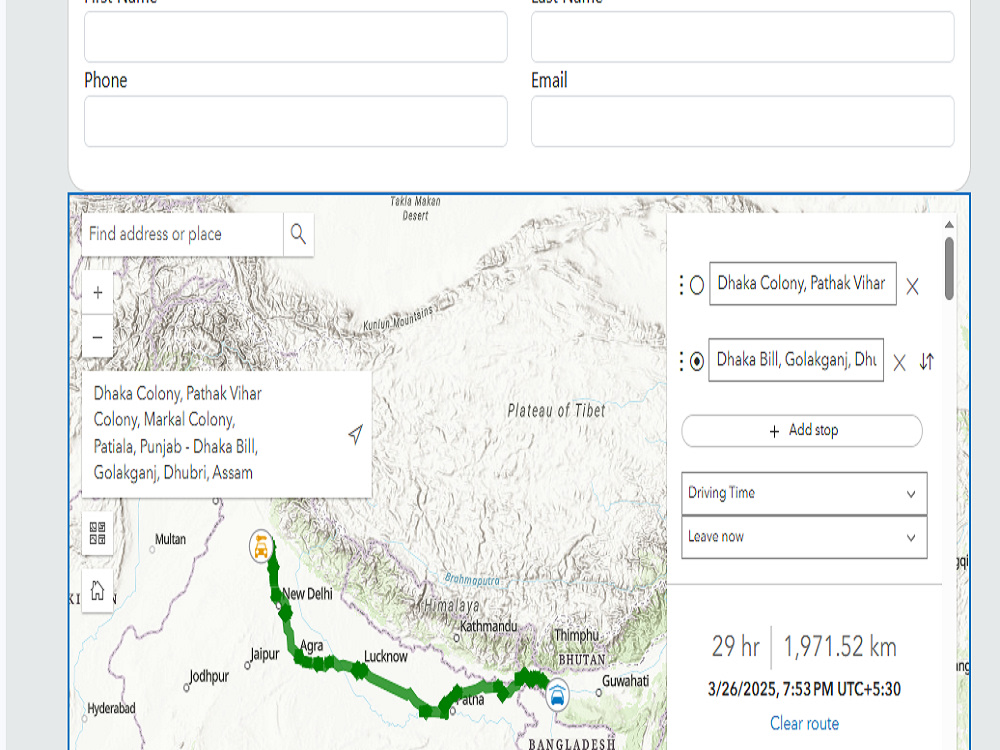Click the Clear route link

pyautogui.click(x=804, y=723)
